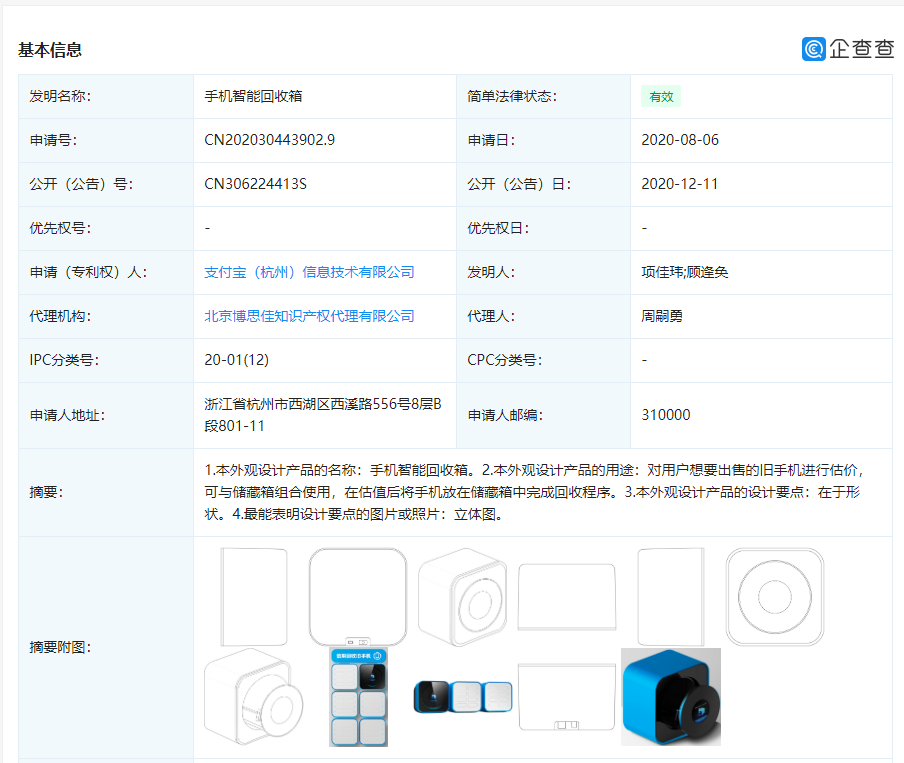Open agency link 北京博思佳知识产权代理有限公司
This screenshot has width=904, height=763.
tap(309, 316)
